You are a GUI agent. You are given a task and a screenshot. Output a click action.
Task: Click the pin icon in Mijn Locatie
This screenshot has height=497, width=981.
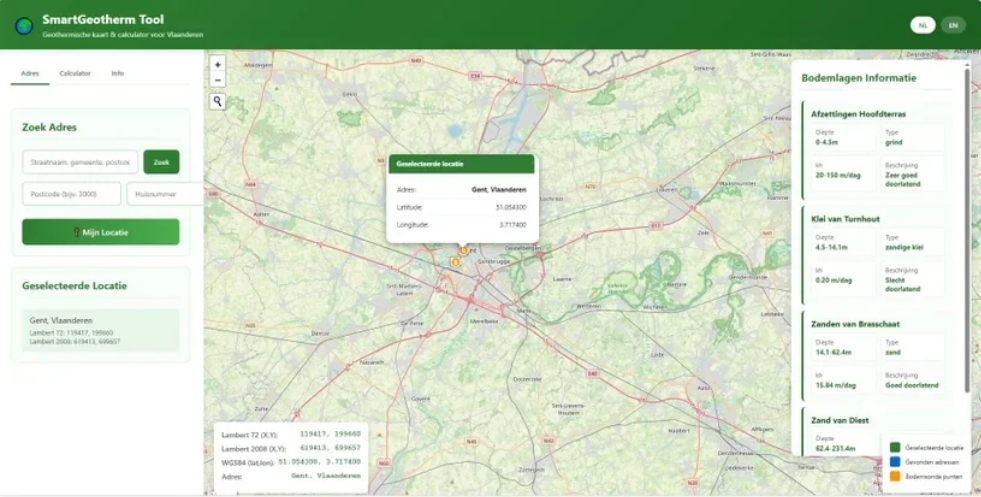(x=77, y=232)
